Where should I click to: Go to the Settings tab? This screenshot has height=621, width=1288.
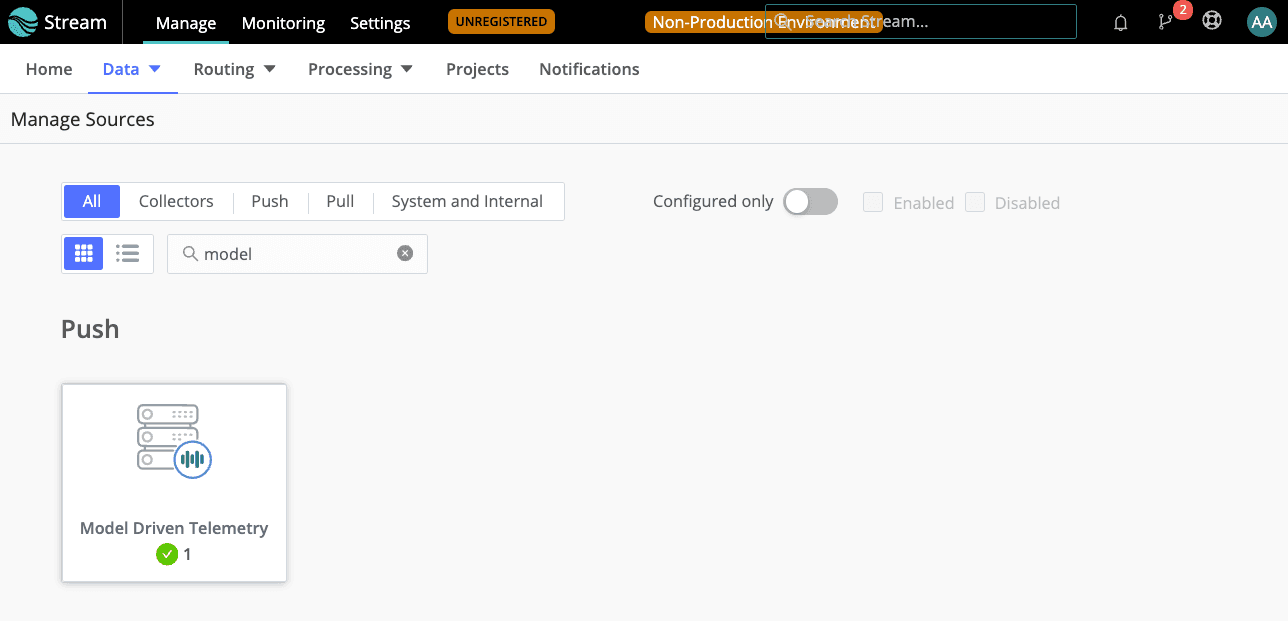pyautogui.click(x=380, y=23)
